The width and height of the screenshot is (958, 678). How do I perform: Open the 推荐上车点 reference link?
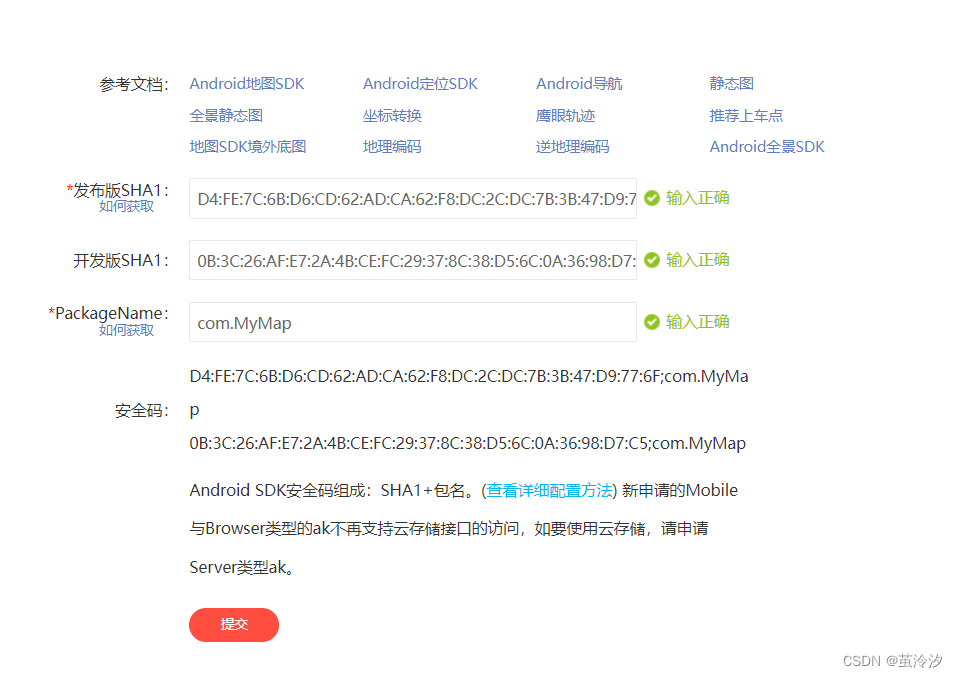click(x=746, y=115)
